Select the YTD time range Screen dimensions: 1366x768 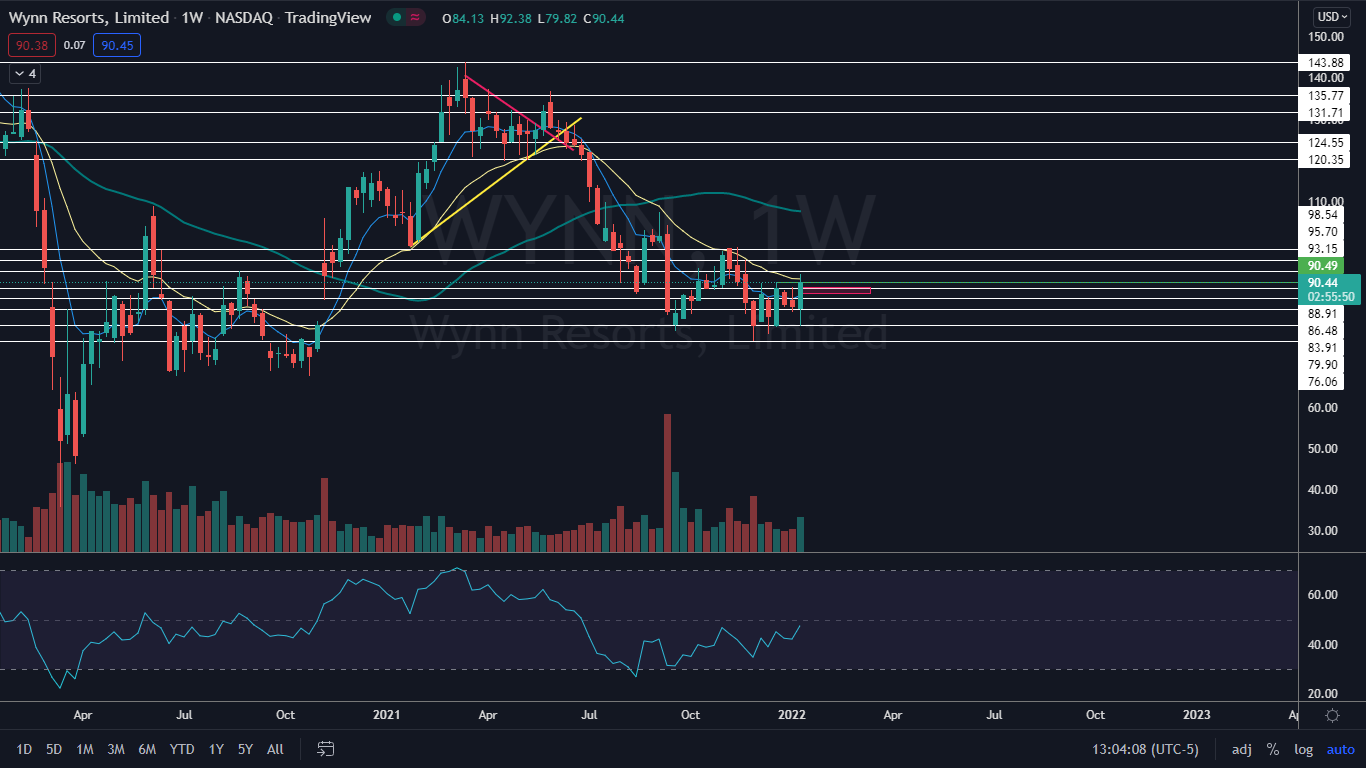click(x=182, y=749)
